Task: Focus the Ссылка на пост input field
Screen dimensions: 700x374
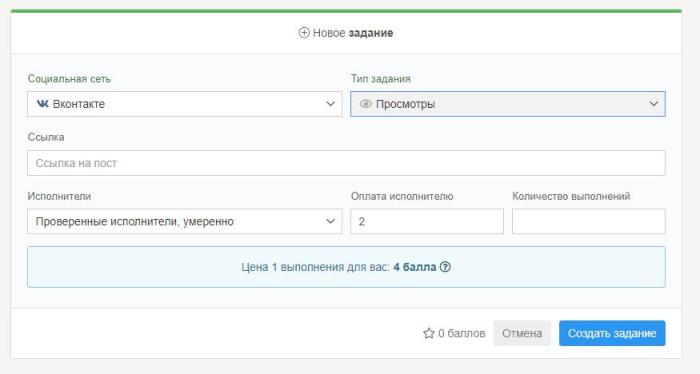Action: coord(346,163)
